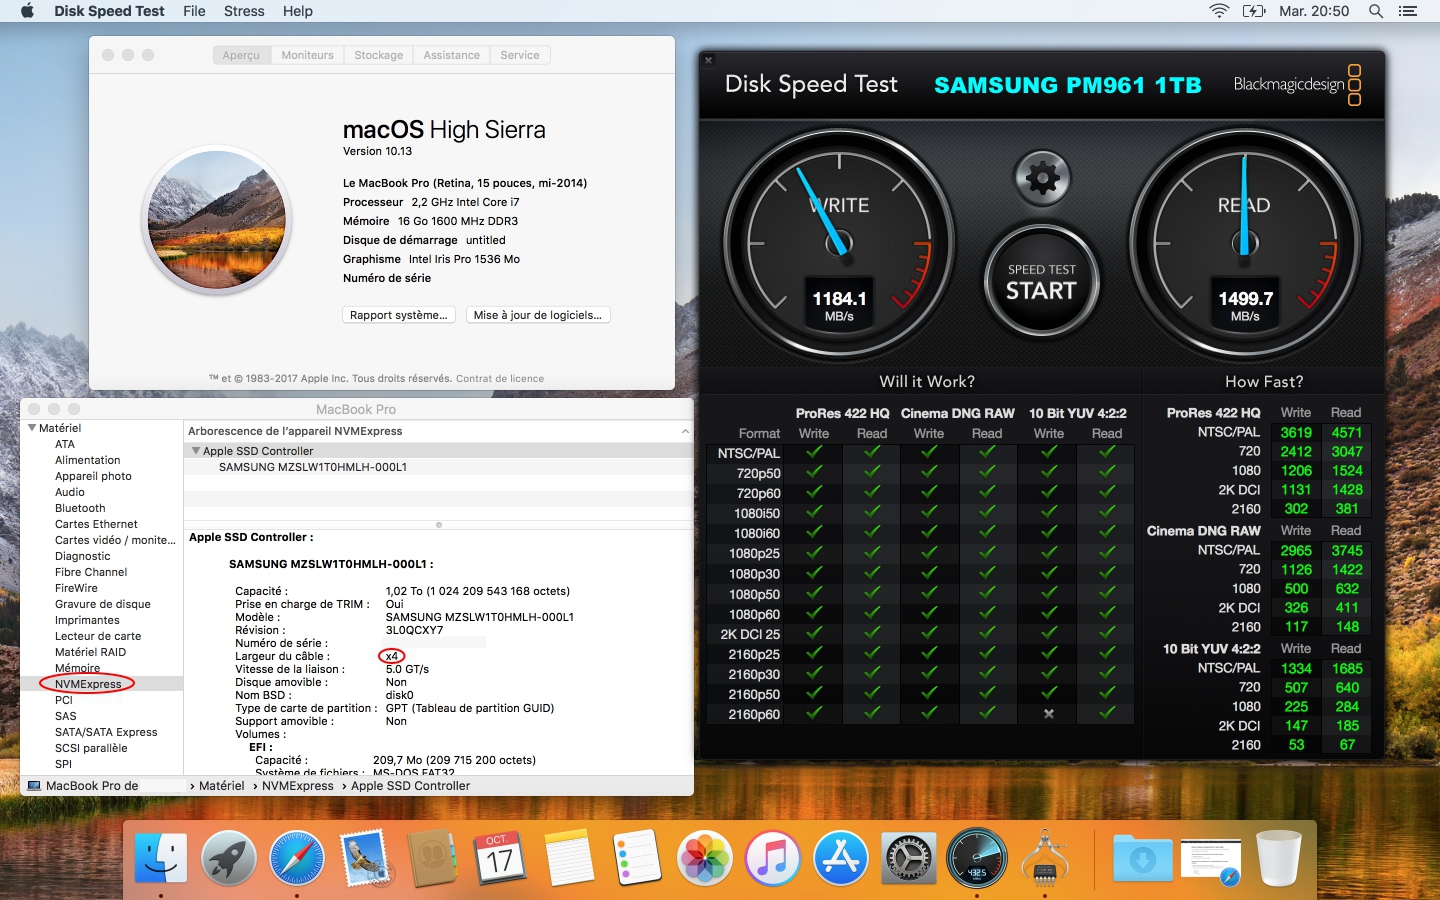
Task: Open Notes yellow notepad icon
Action: click(x=569, y=858)
